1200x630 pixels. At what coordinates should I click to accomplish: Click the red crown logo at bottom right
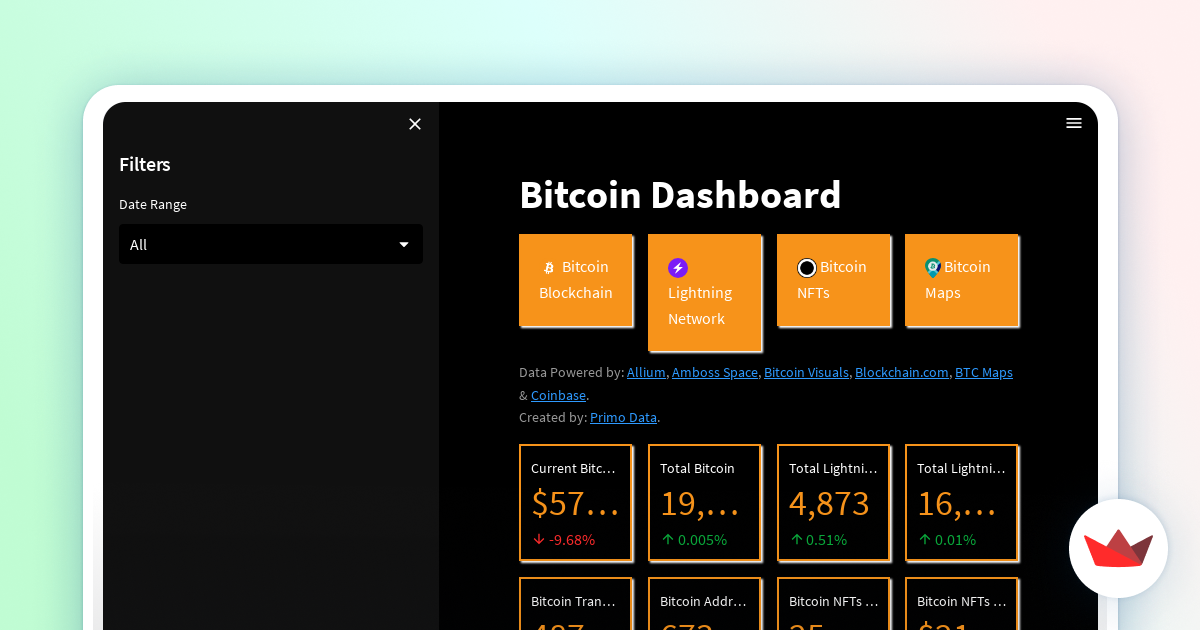click(x=1118, y=548)
